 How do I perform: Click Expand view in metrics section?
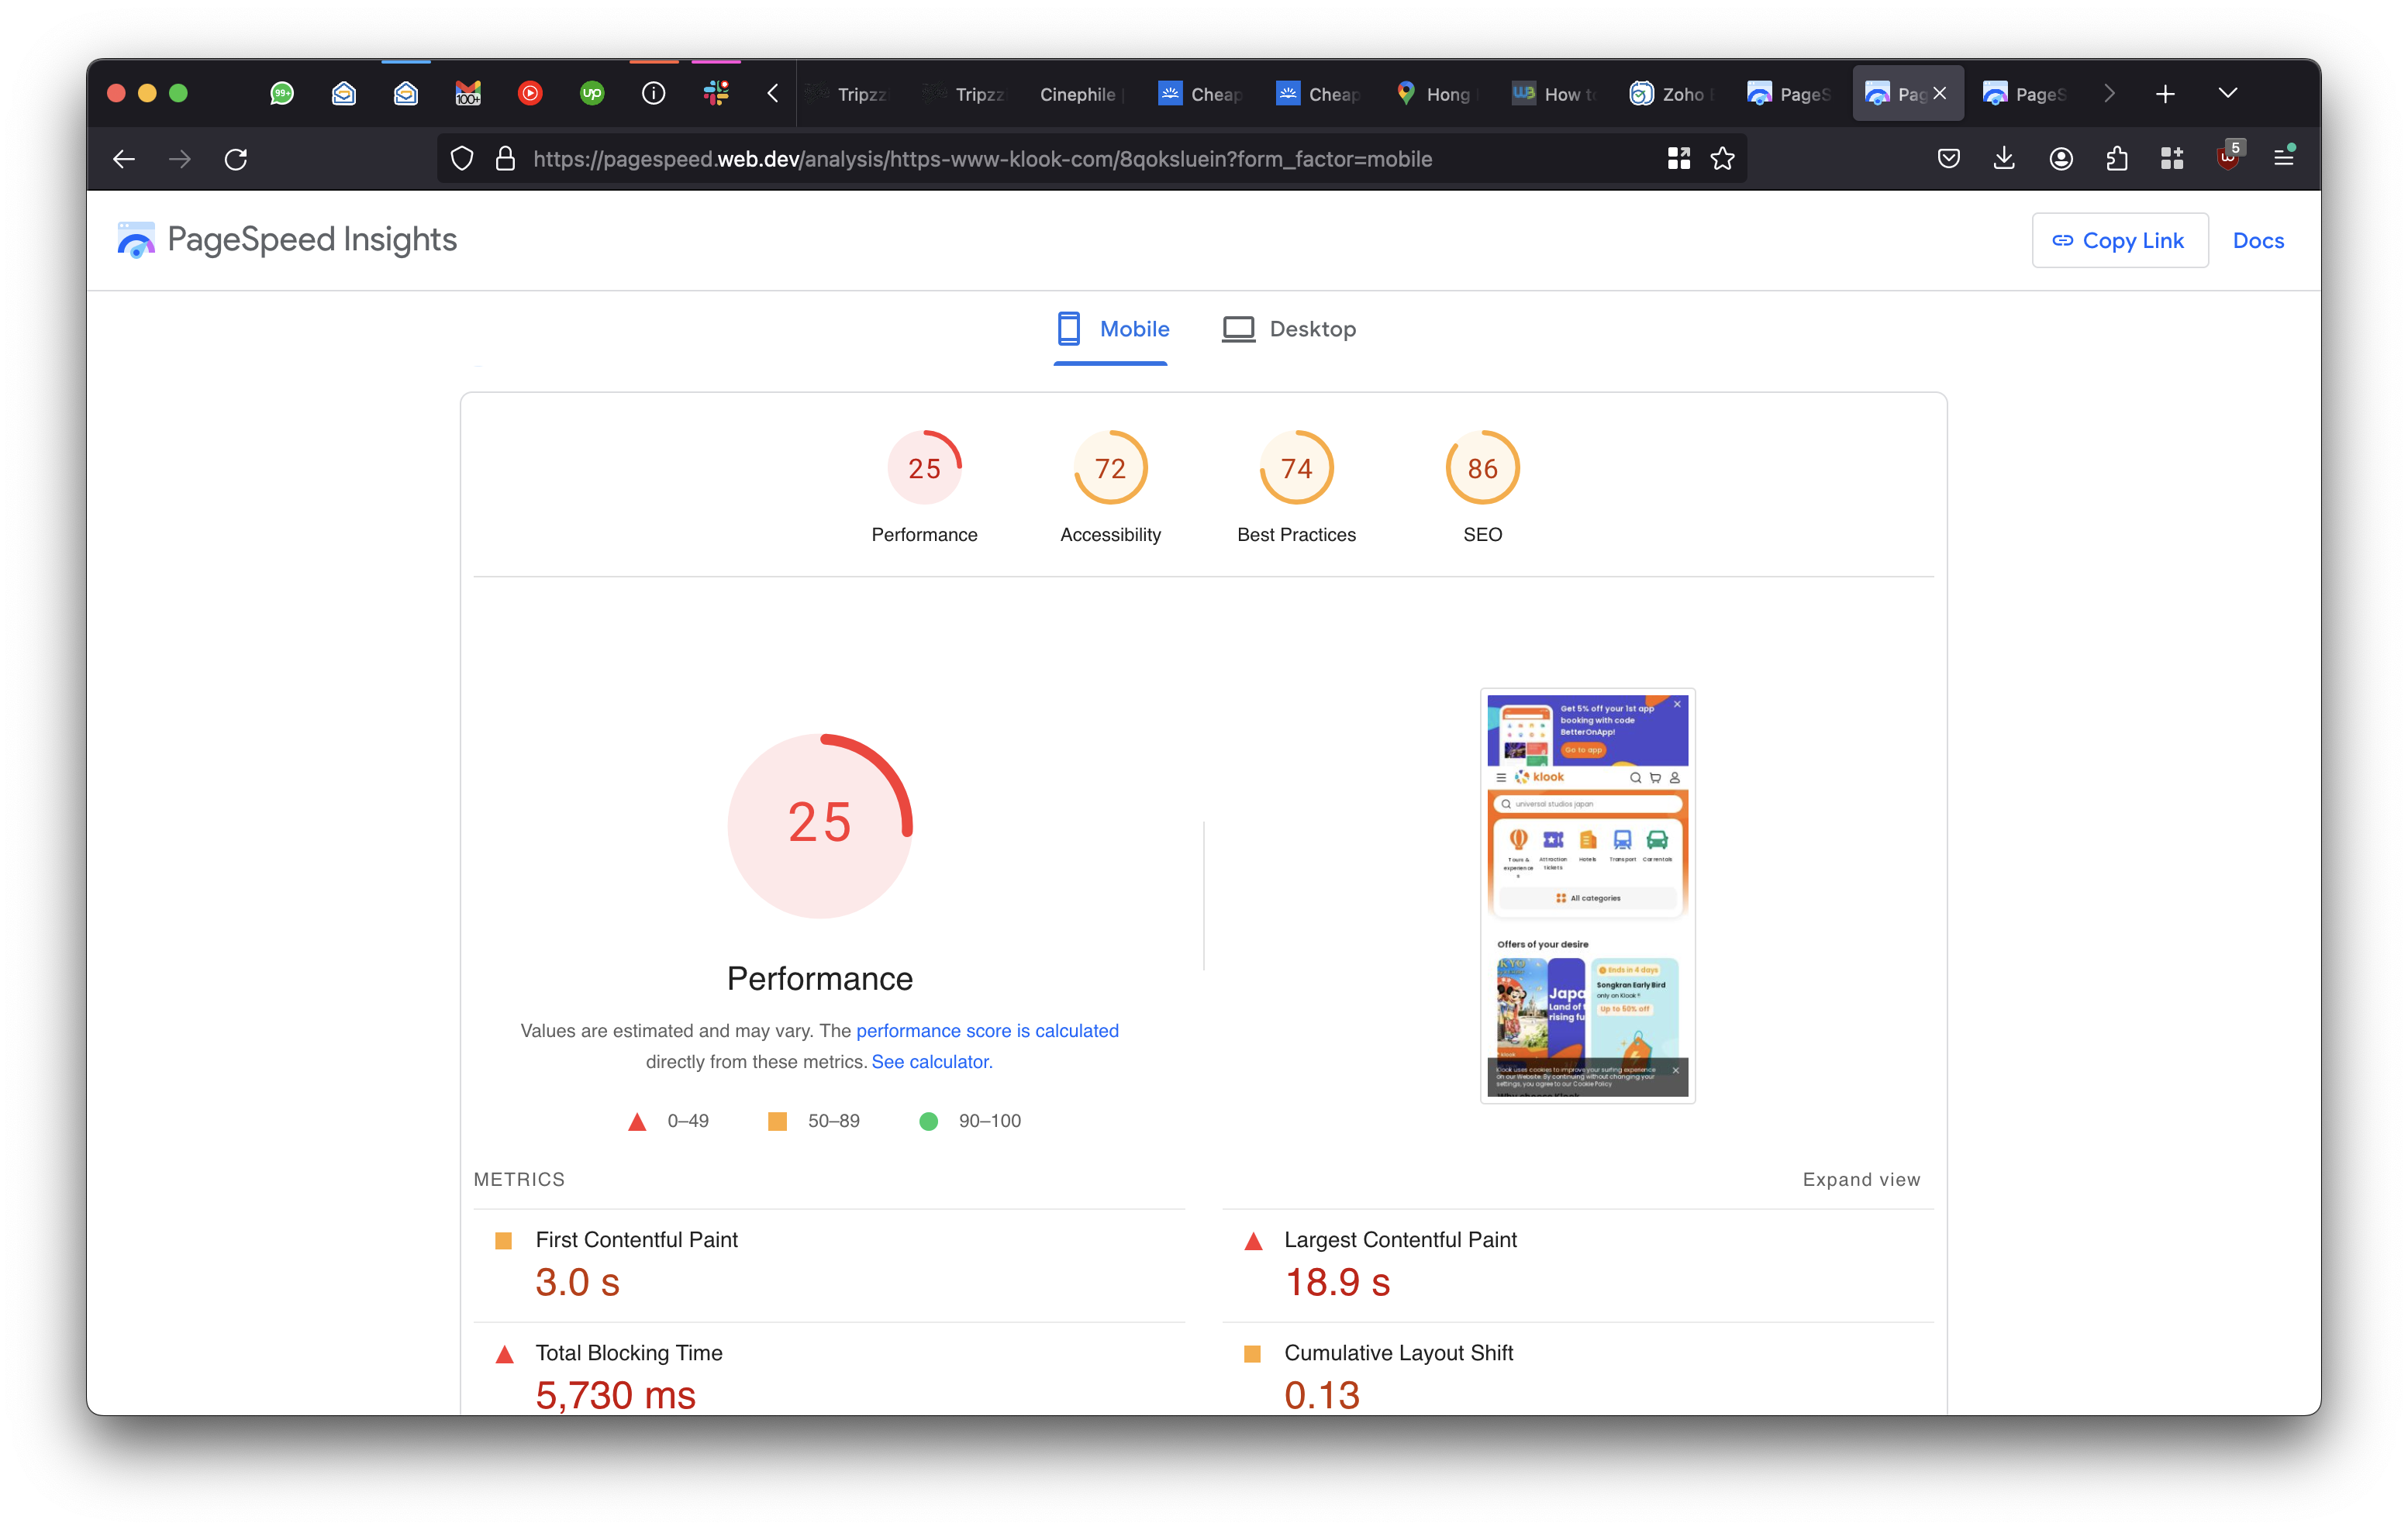coord(1860,1179)
